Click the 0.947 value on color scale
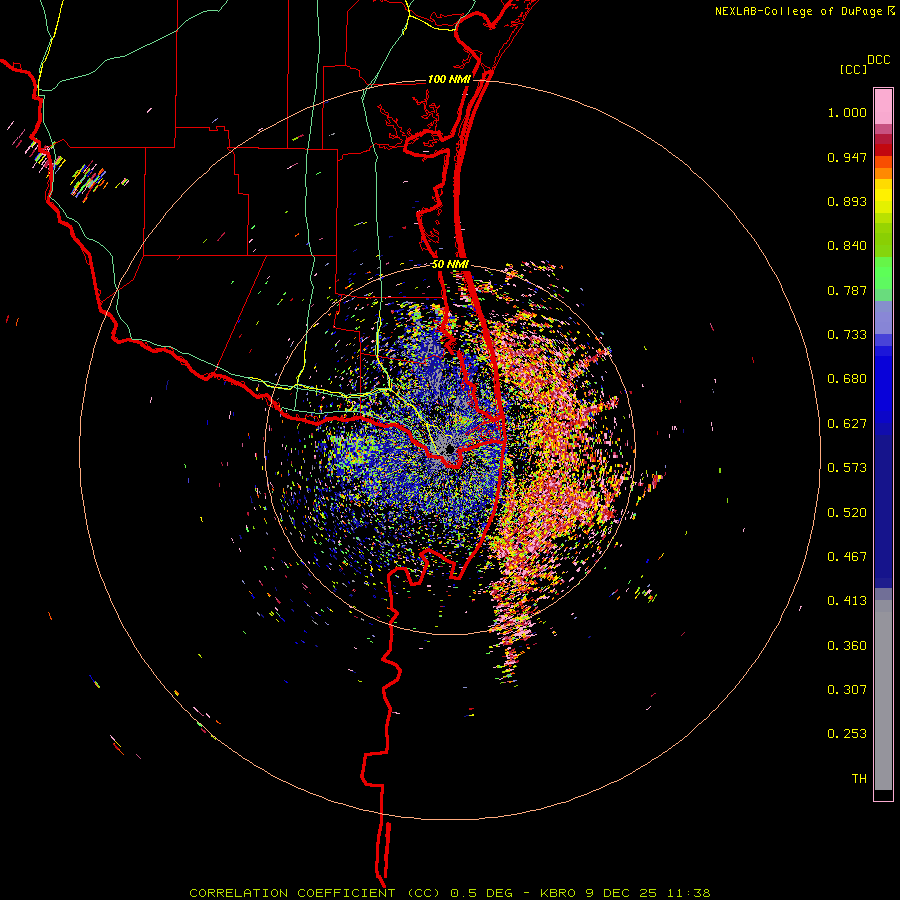This screenshot has height=900, width=900. (847, 157)
